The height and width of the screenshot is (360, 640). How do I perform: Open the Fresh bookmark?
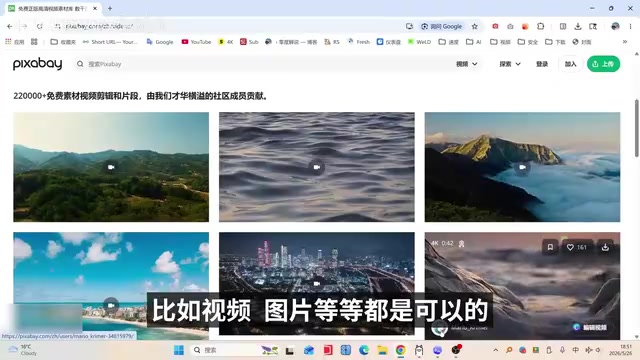click(x=359, y=42)
